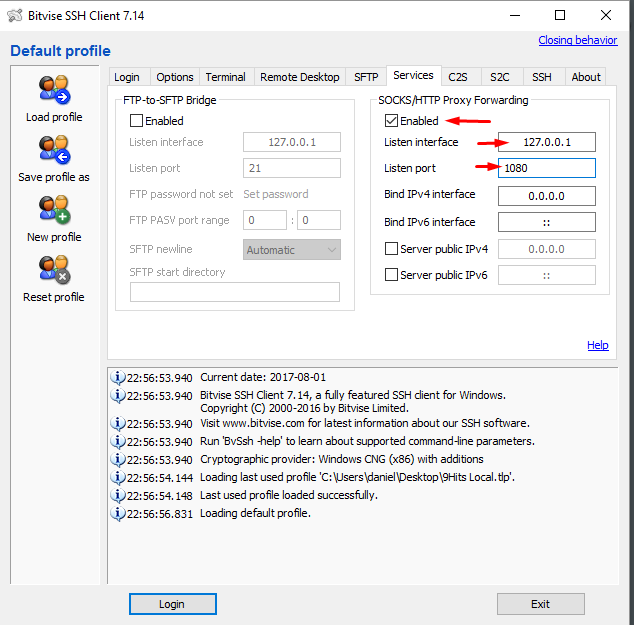Click the New profile icon
This screenshot has height=625, width=634.
(55, 209)
